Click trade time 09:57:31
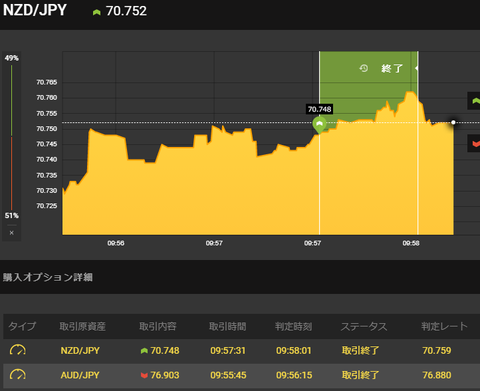This screenshot has width=480, height=391. pos(228,351)
